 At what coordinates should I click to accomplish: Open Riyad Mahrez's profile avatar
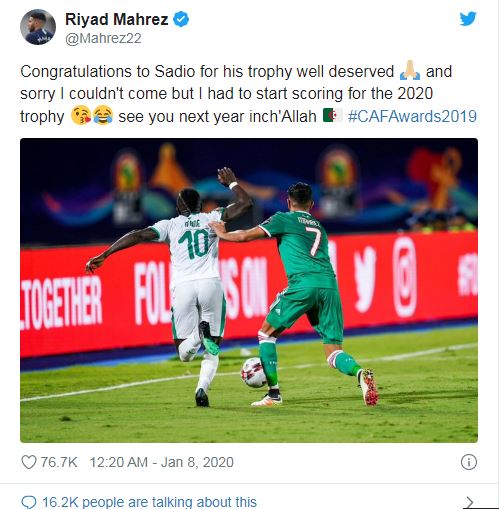(38, 27)
